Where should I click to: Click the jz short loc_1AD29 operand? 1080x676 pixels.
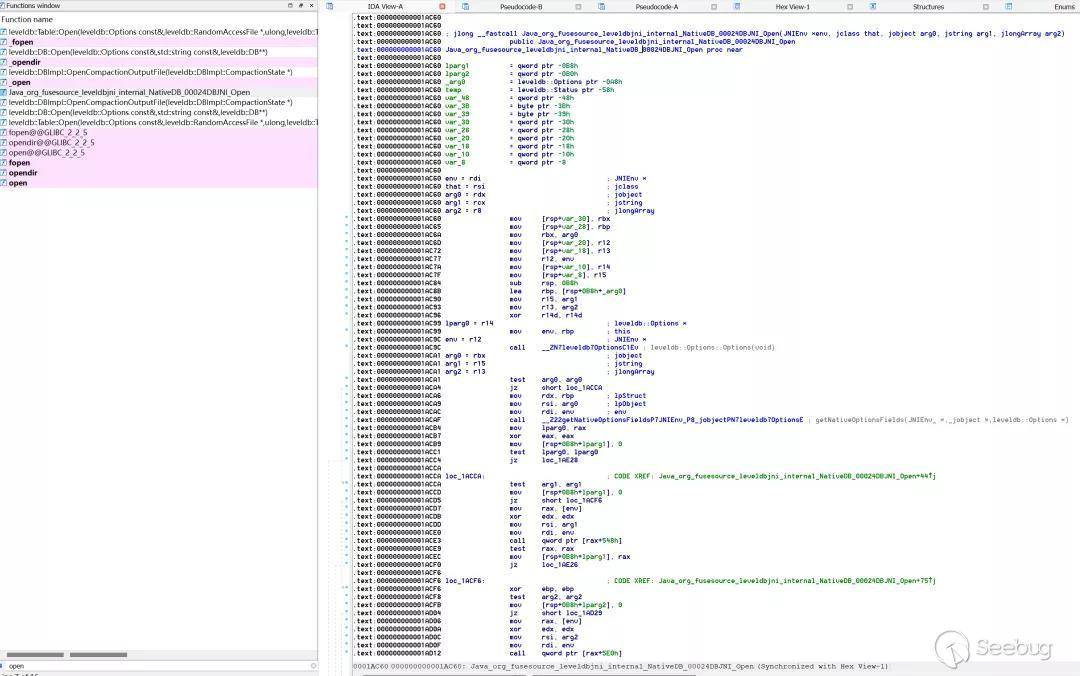pos(572,613)
